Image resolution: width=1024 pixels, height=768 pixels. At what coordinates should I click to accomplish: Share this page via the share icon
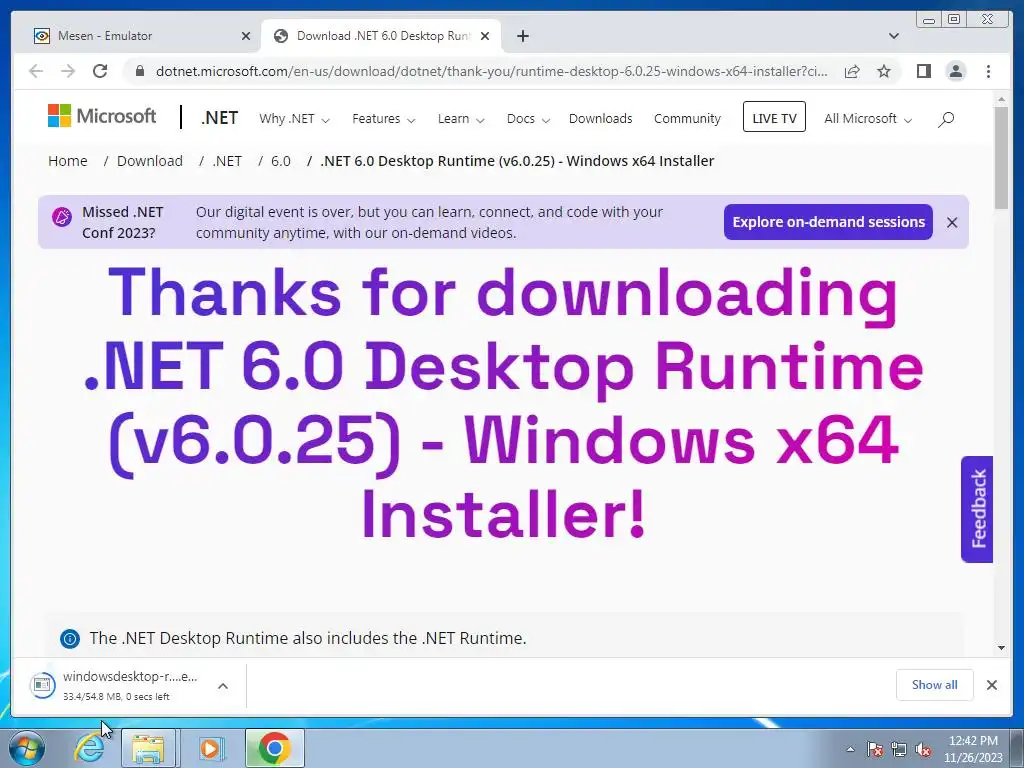point(852,71)
